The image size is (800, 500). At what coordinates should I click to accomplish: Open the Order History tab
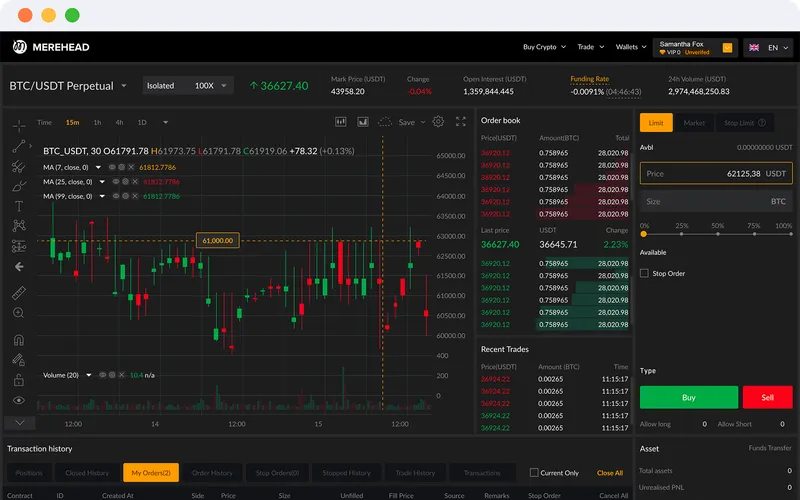212,473
